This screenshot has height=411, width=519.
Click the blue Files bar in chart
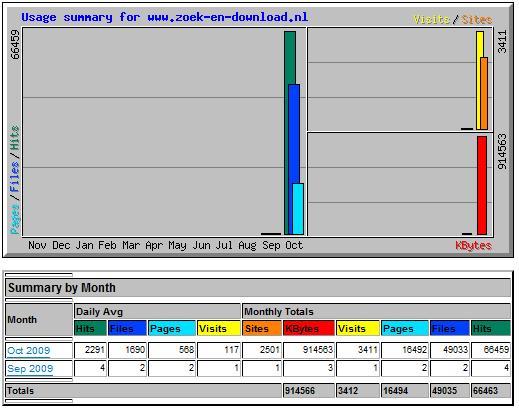tap(294, 159)
